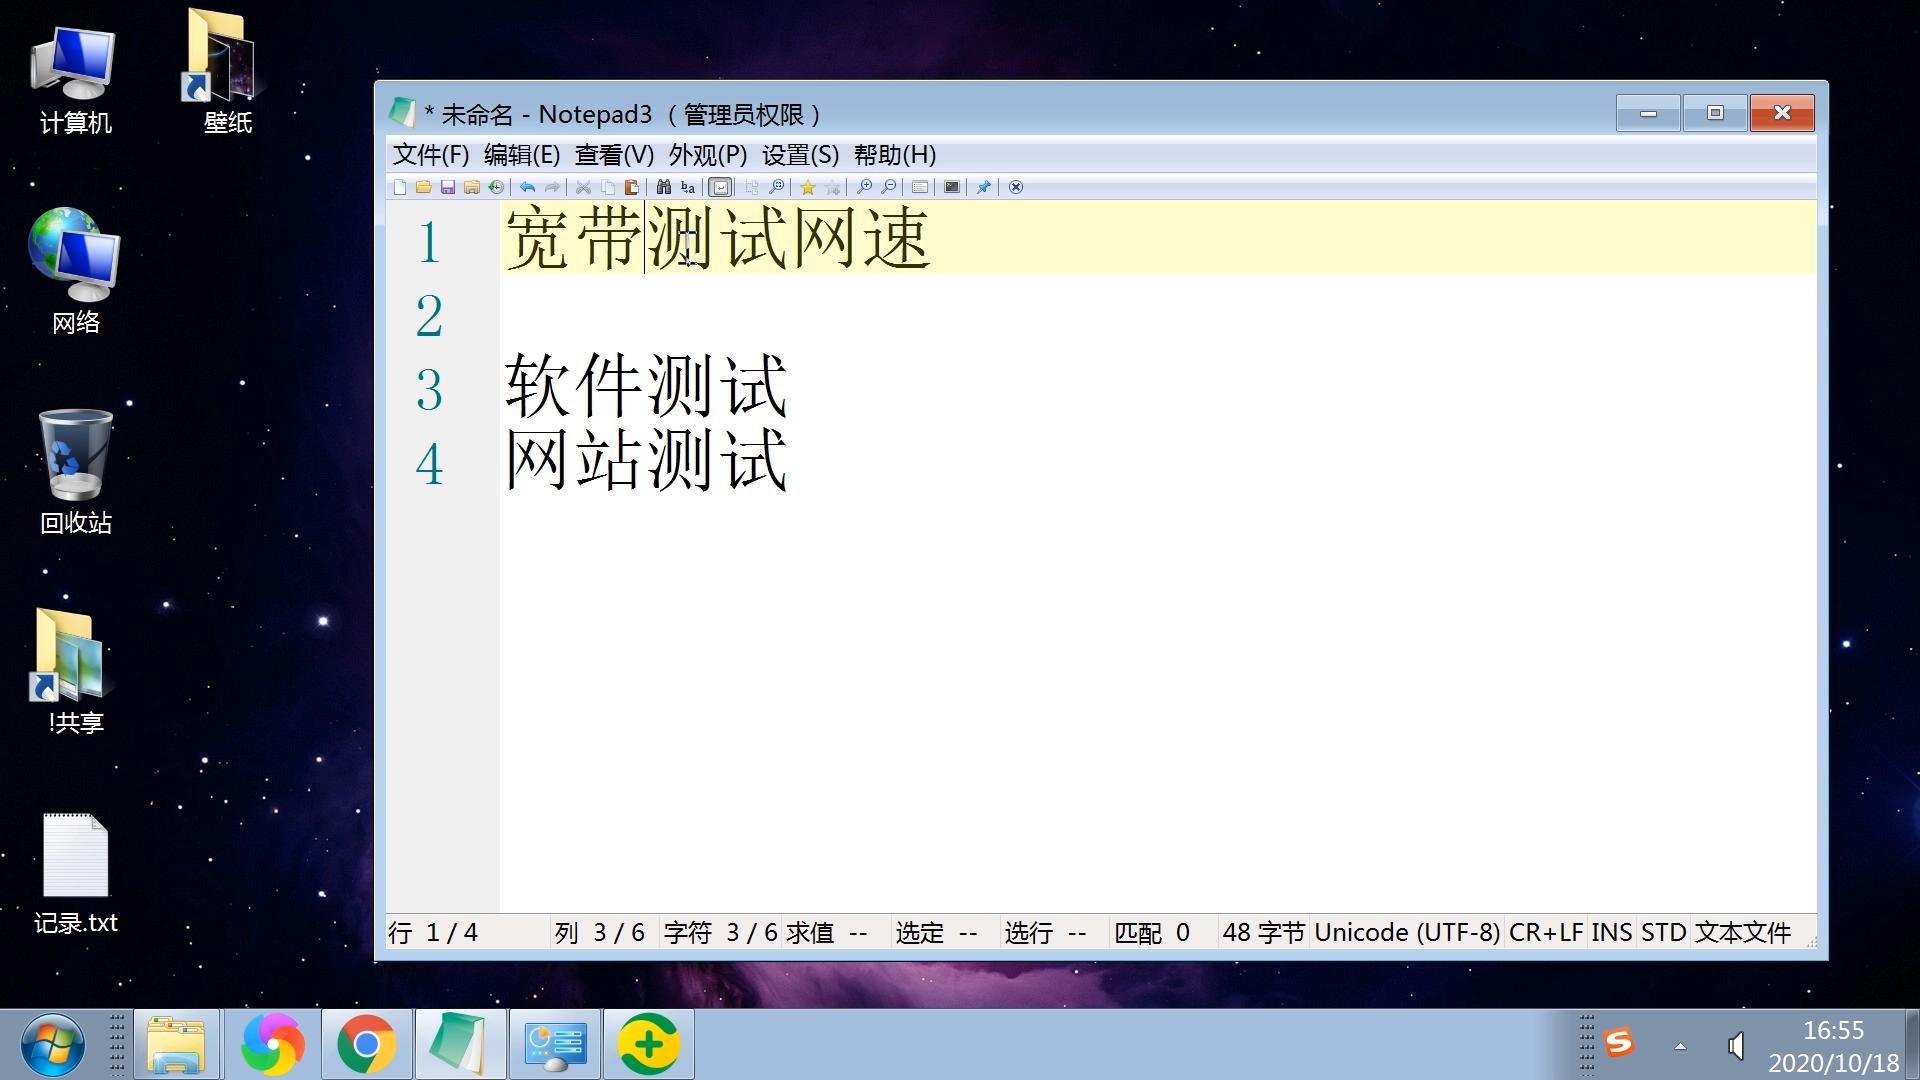Click the Zoom out magnifier icon
Viewport: 1920px width, 1080px height.
pos(888,187)
